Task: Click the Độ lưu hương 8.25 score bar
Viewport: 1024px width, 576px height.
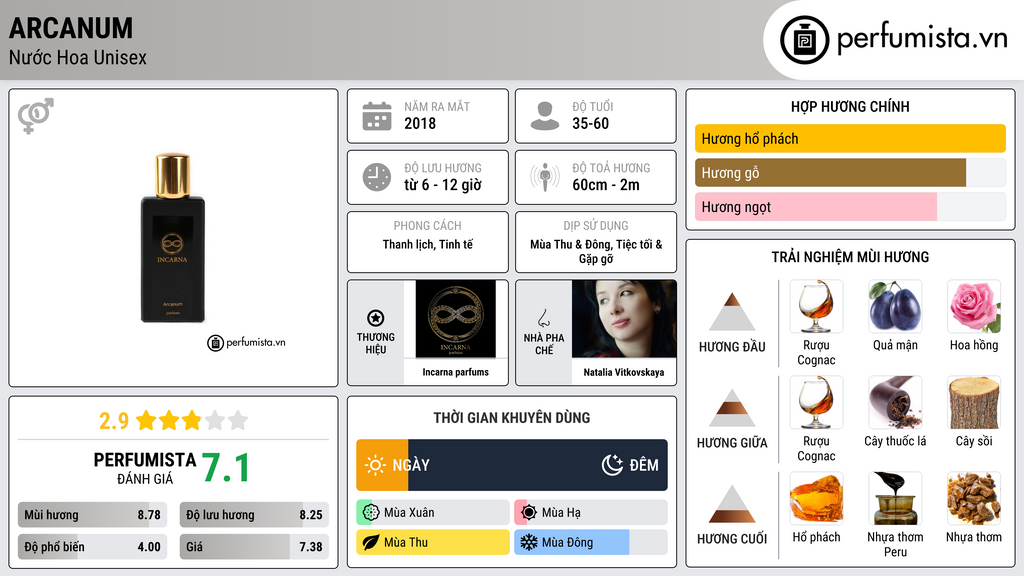Action: pyautogui.click(x=254, y=515)
